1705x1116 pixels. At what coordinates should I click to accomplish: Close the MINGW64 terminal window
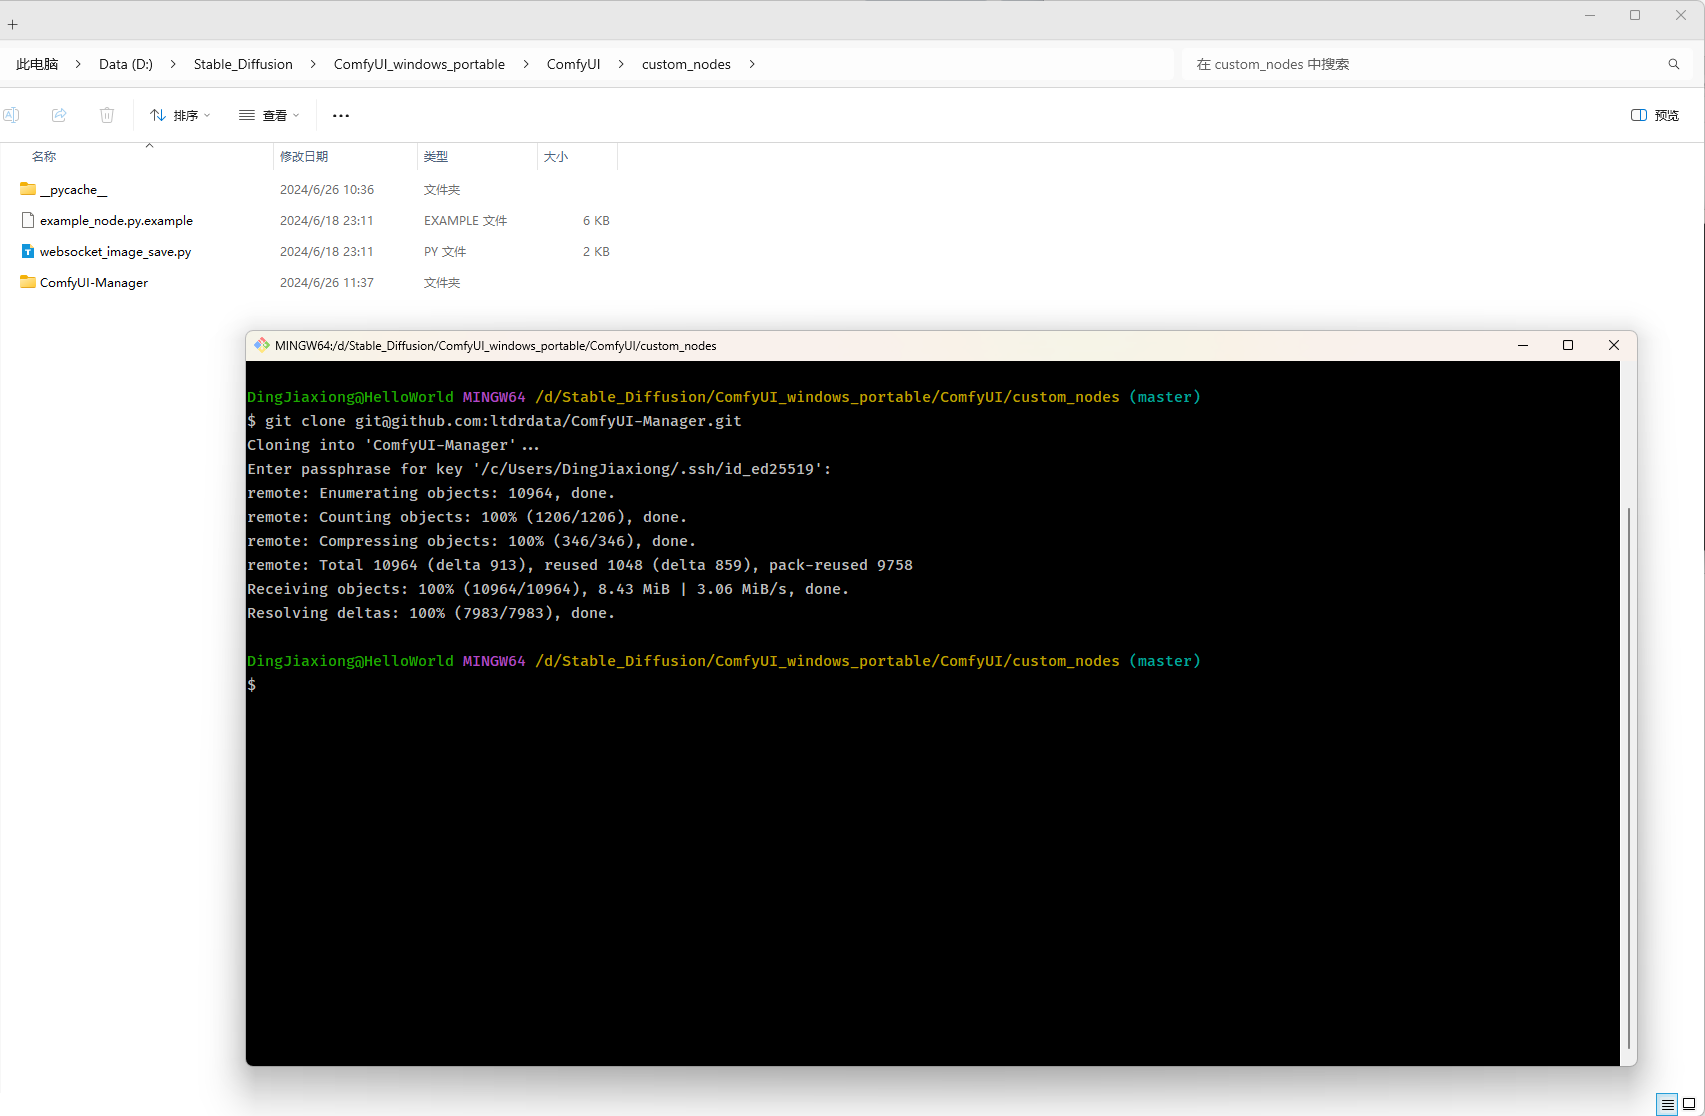click(1613, 345)
